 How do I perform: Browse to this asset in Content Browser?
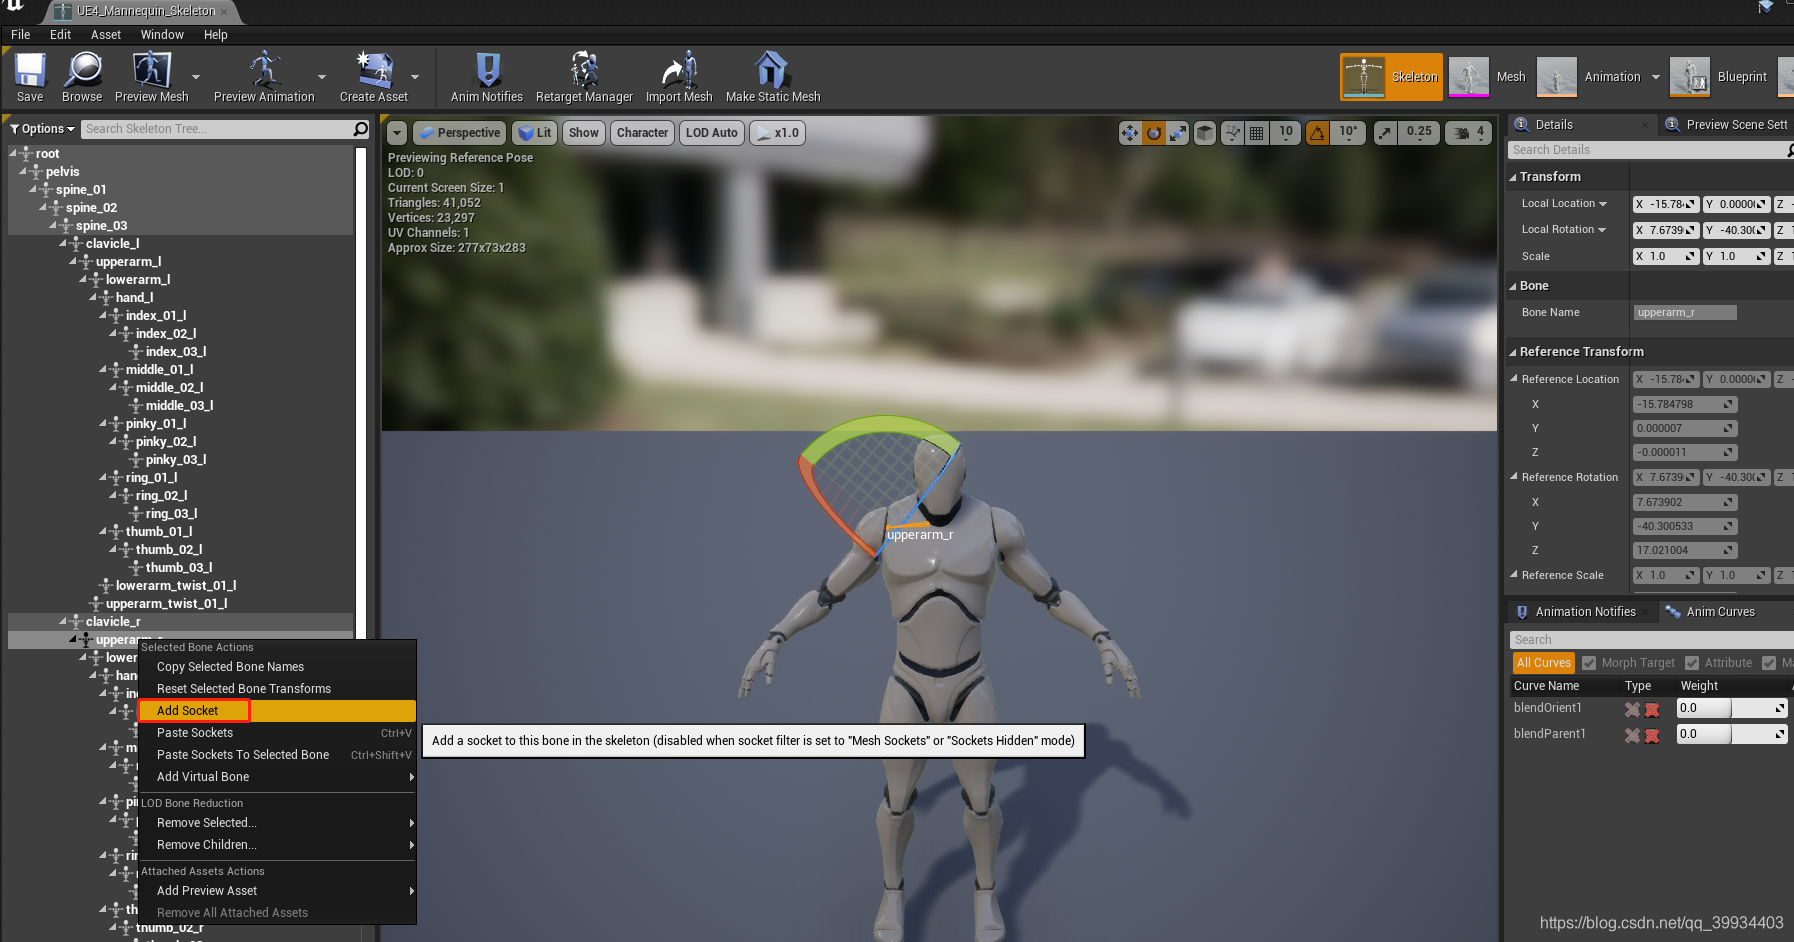click(82, 77)
